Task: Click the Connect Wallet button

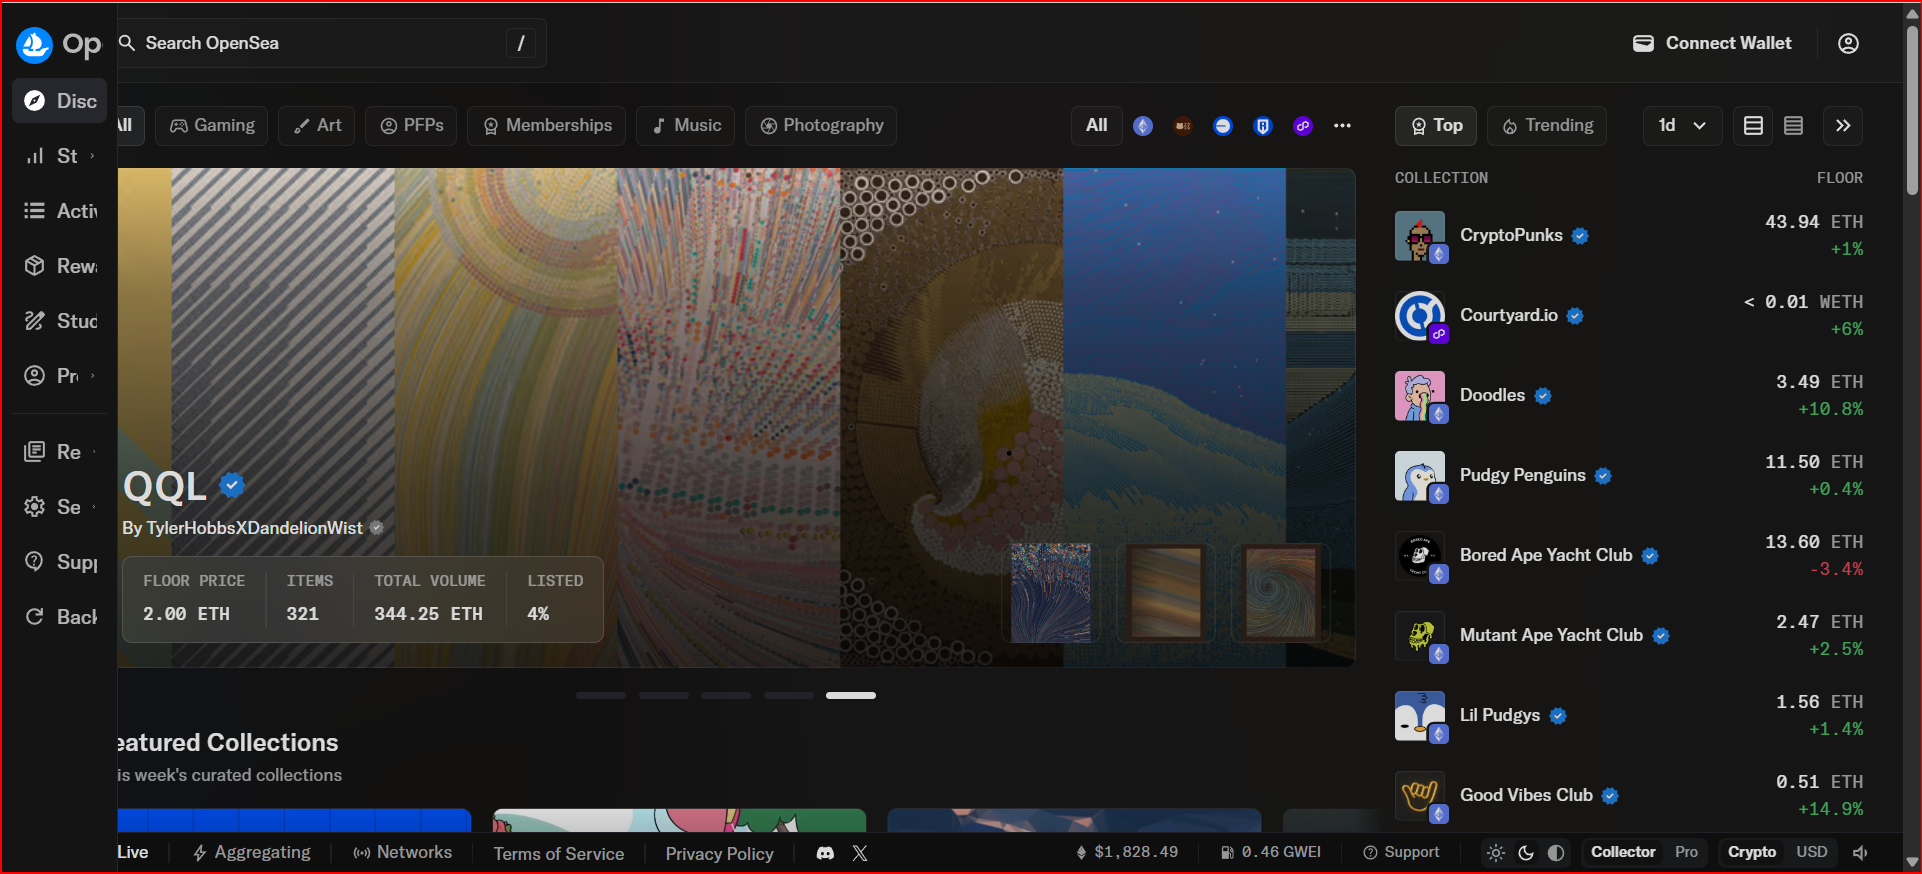Action: point(1712,43)
